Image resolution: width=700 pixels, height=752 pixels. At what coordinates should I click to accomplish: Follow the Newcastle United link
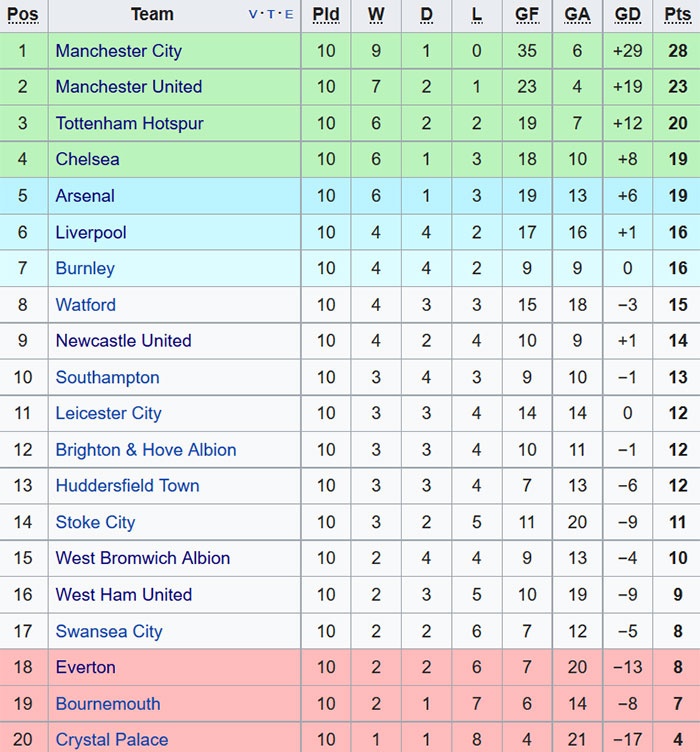pyautogui.click(x=123, y=341)
